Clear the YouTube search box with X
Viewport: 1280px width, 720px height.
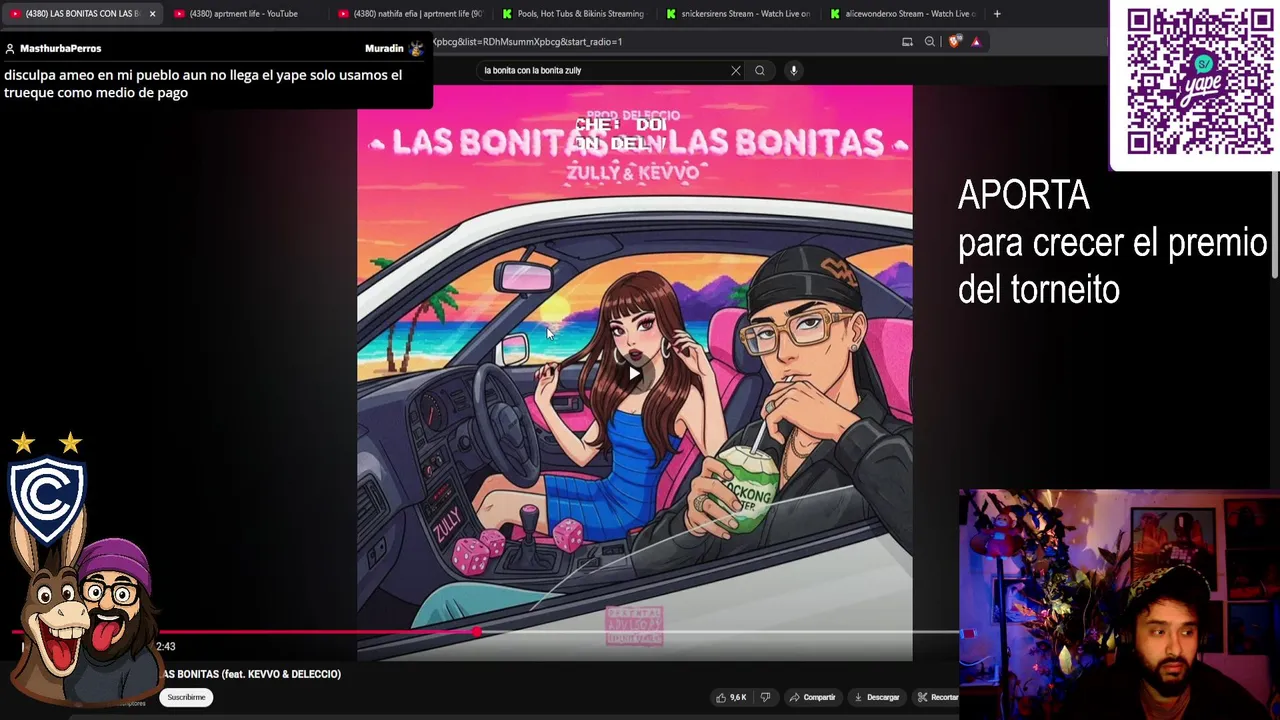736,70
